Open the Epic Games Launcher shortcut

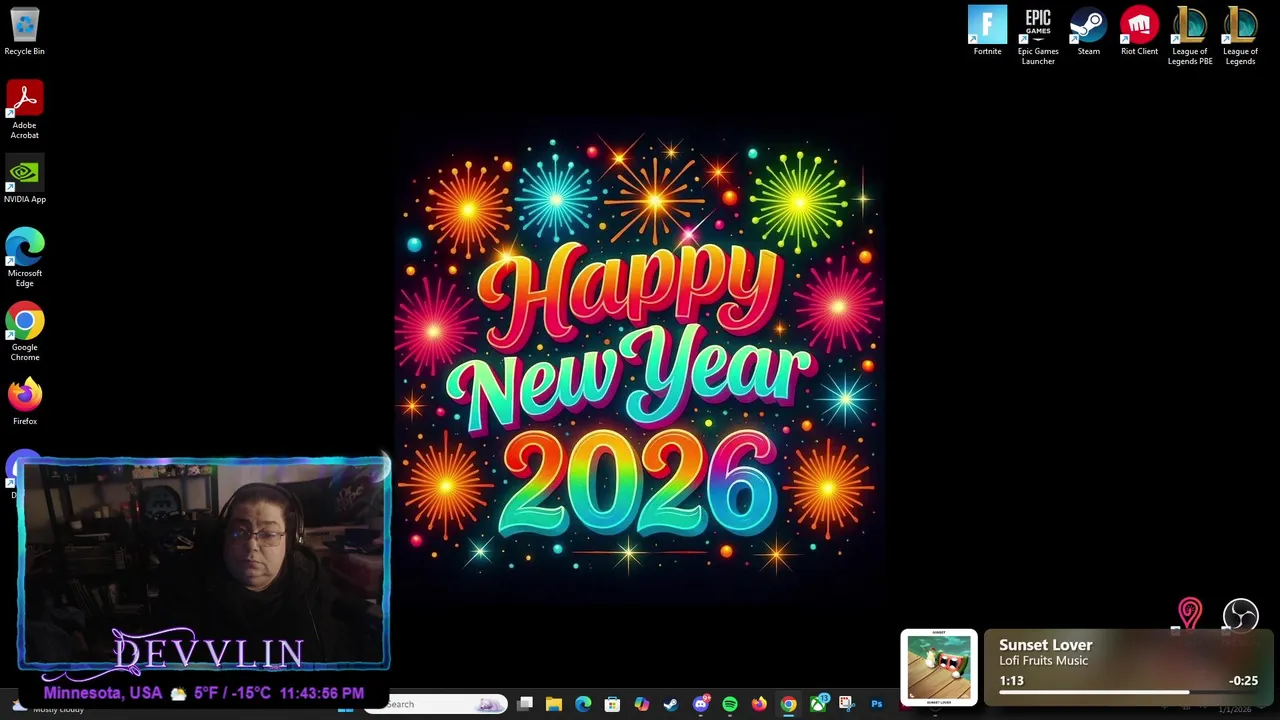(1038, 36)
